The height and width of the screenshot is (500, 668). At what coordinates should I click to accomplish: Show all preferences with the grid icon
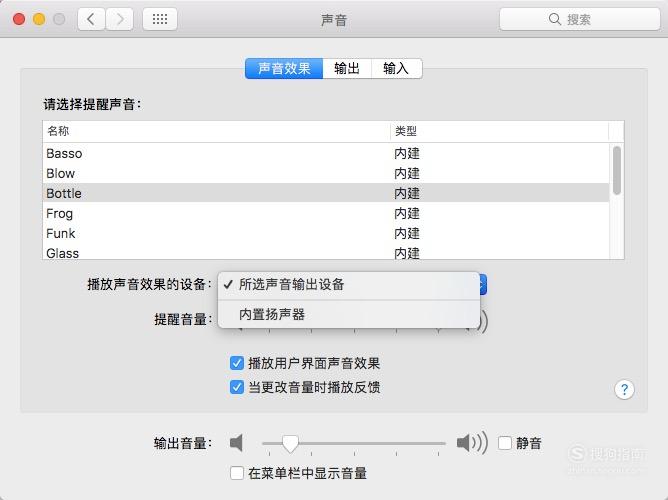[x=160, y=19]
